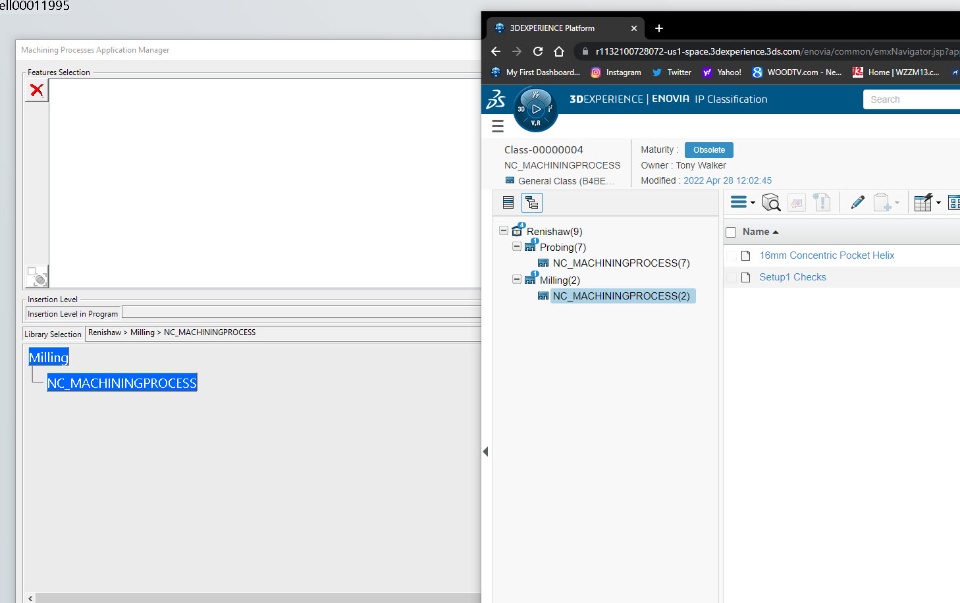Select the Milling(2) tree label
Viewport: 960px width, 603px height.
point(560,280)
